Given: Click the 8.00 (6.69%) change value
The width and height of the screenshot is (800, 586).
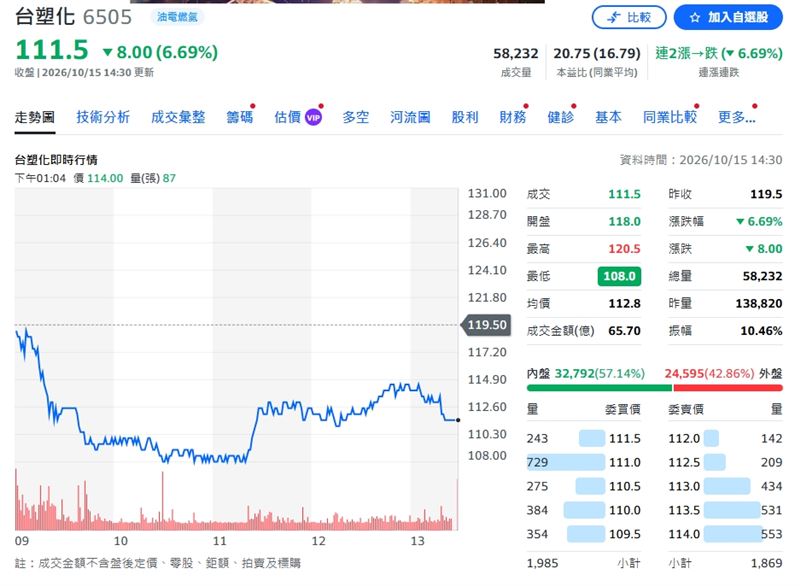Looking at the screenshot, I should (161, 52).
